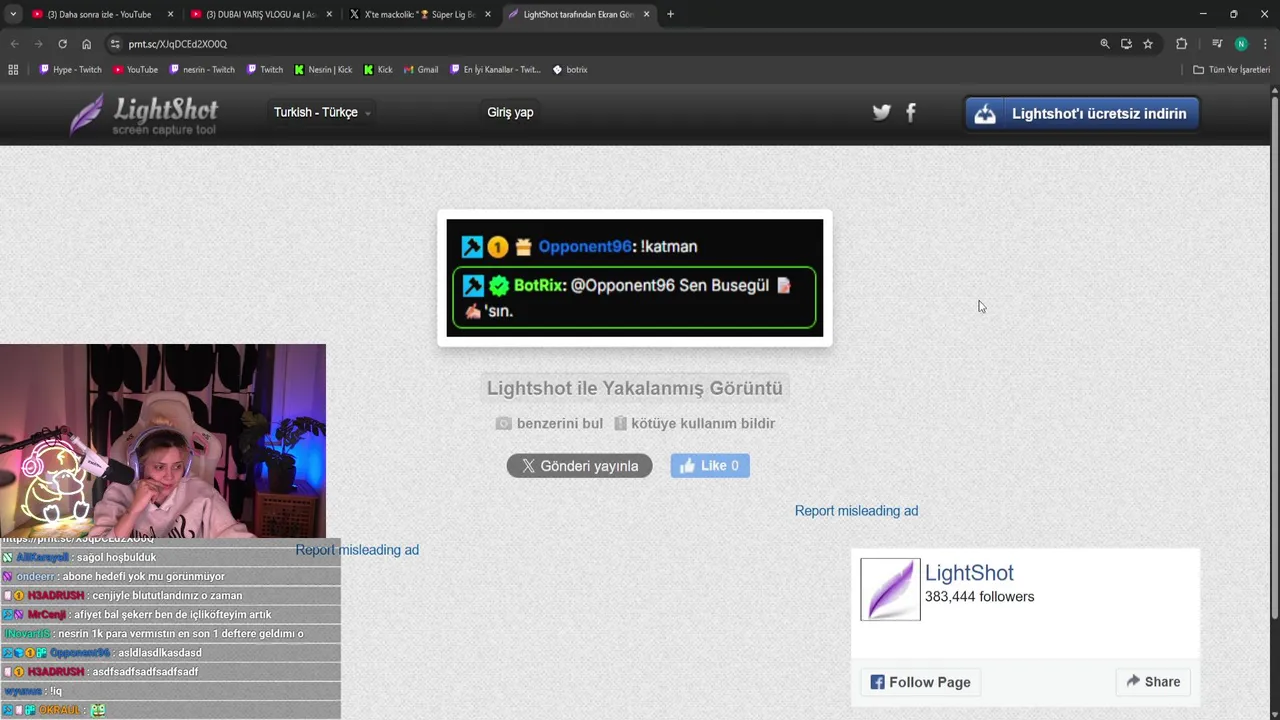View site information icon in address bar
Screen dimensions: 1280x720
(115, 44)
